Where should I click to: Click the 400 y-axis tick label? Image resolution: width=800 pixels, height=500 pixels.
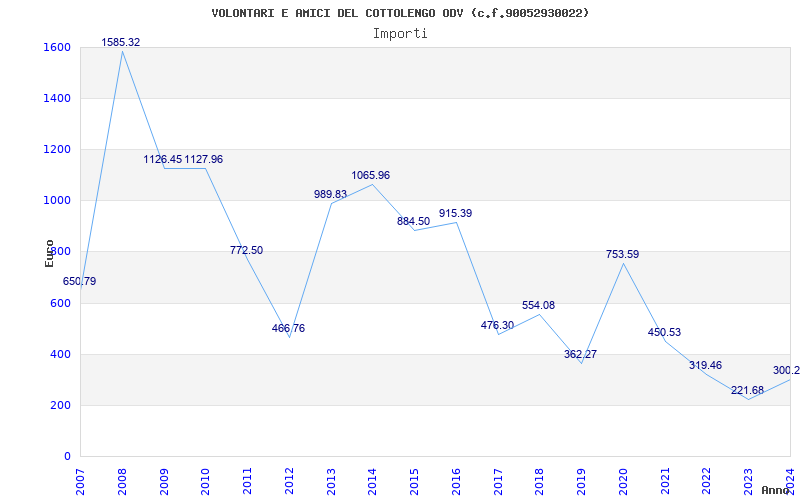[58, 354]
